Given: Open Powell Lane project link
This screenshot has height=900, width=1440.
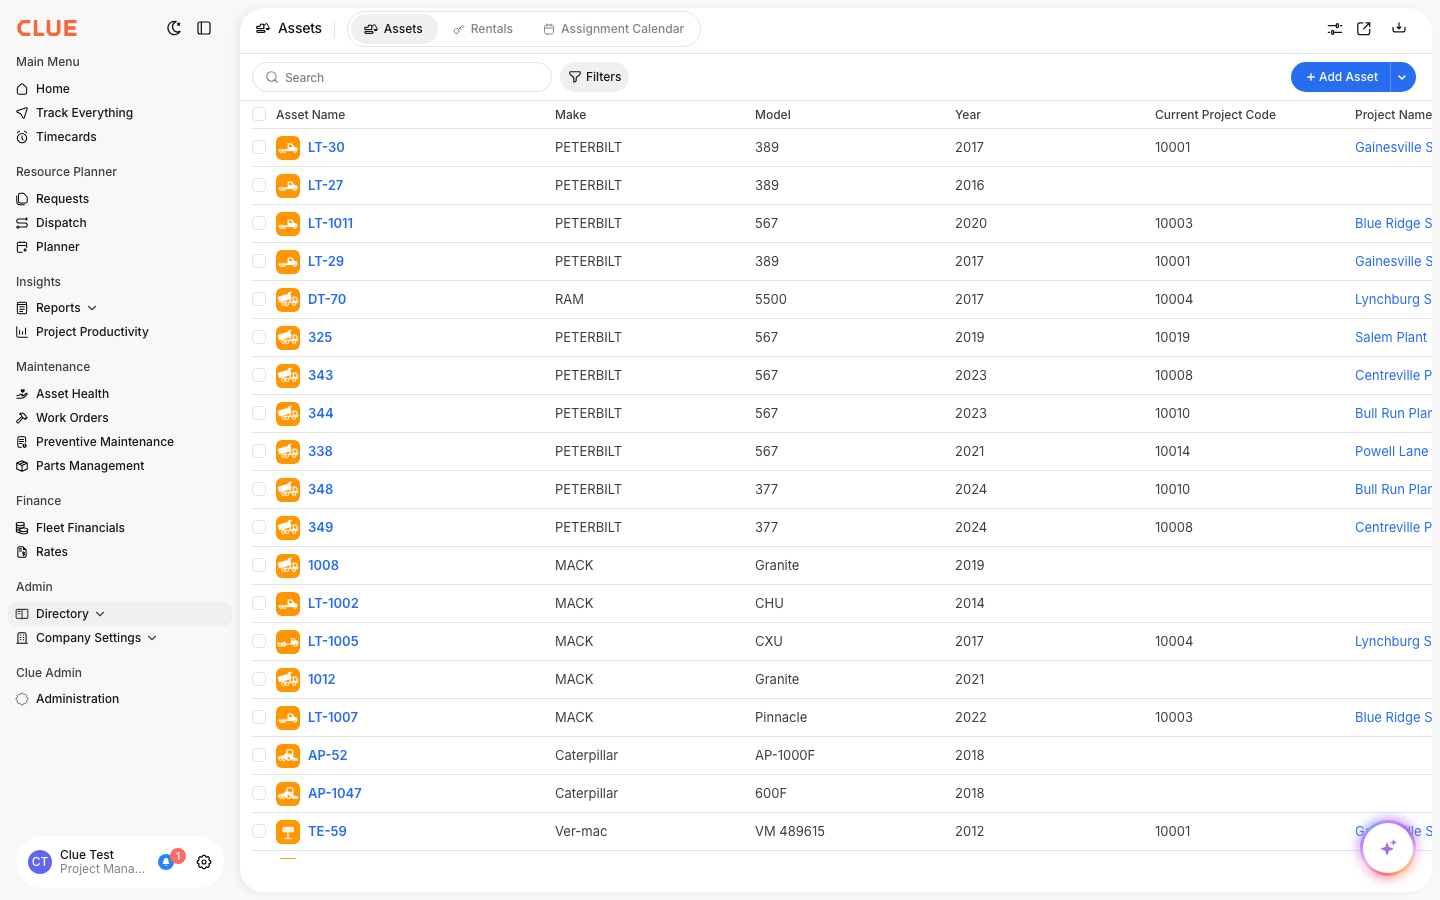Looking at the screenshot, I should (x=1392, y=451).
